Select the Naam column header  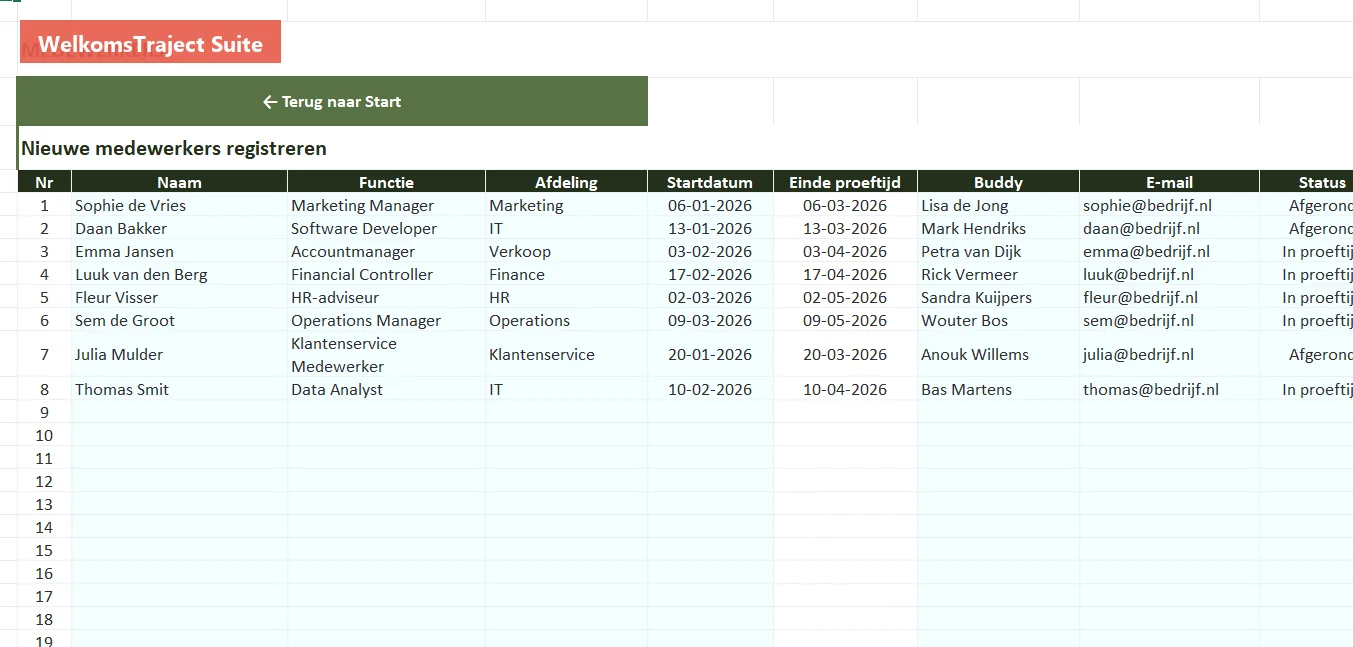point(180,182)
